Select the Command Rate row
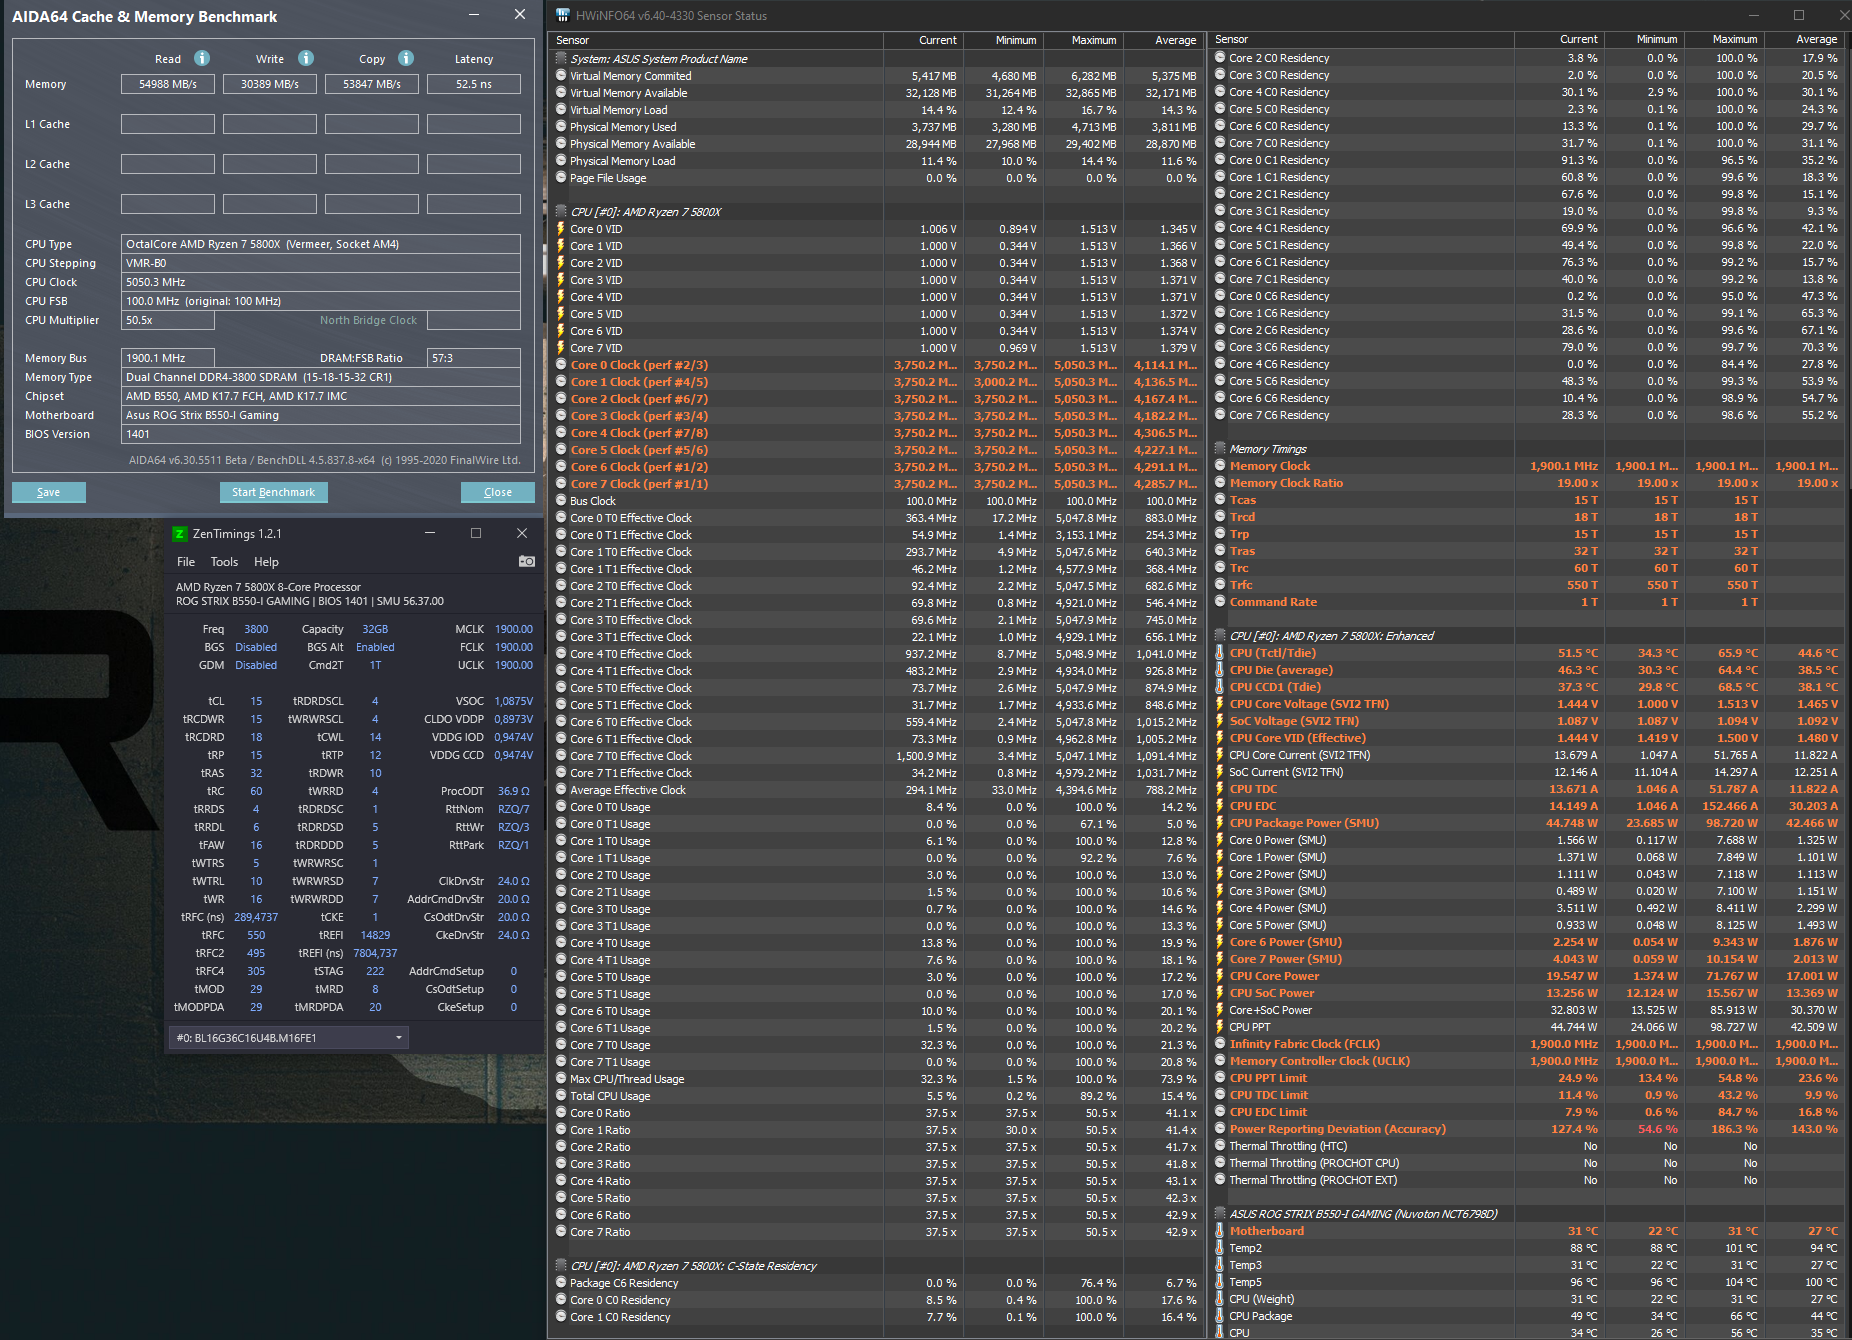 [x=1528, y=602]
